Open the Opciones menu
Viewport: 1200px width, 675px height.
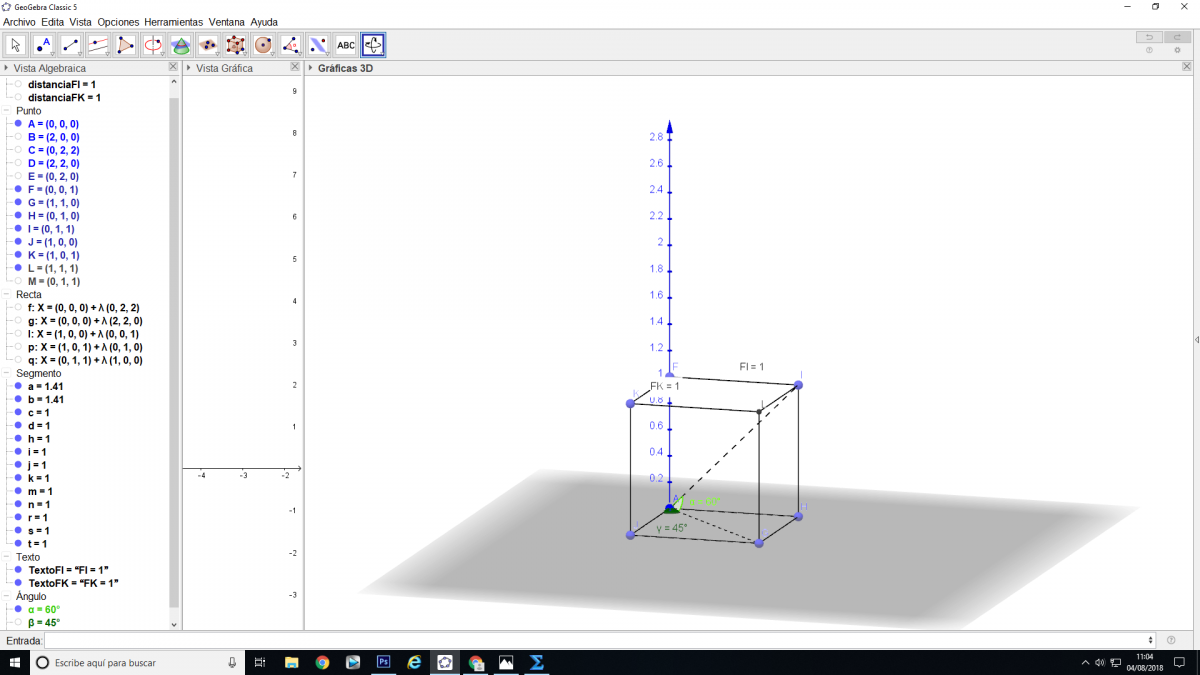click(x=118, y=22)
